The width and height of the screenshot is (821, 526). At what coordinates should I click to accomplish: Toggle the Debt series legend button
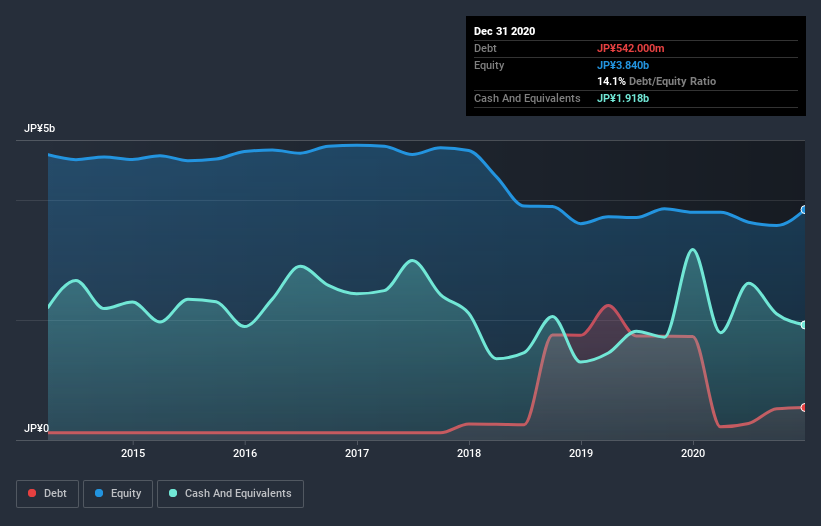(47, 494)
